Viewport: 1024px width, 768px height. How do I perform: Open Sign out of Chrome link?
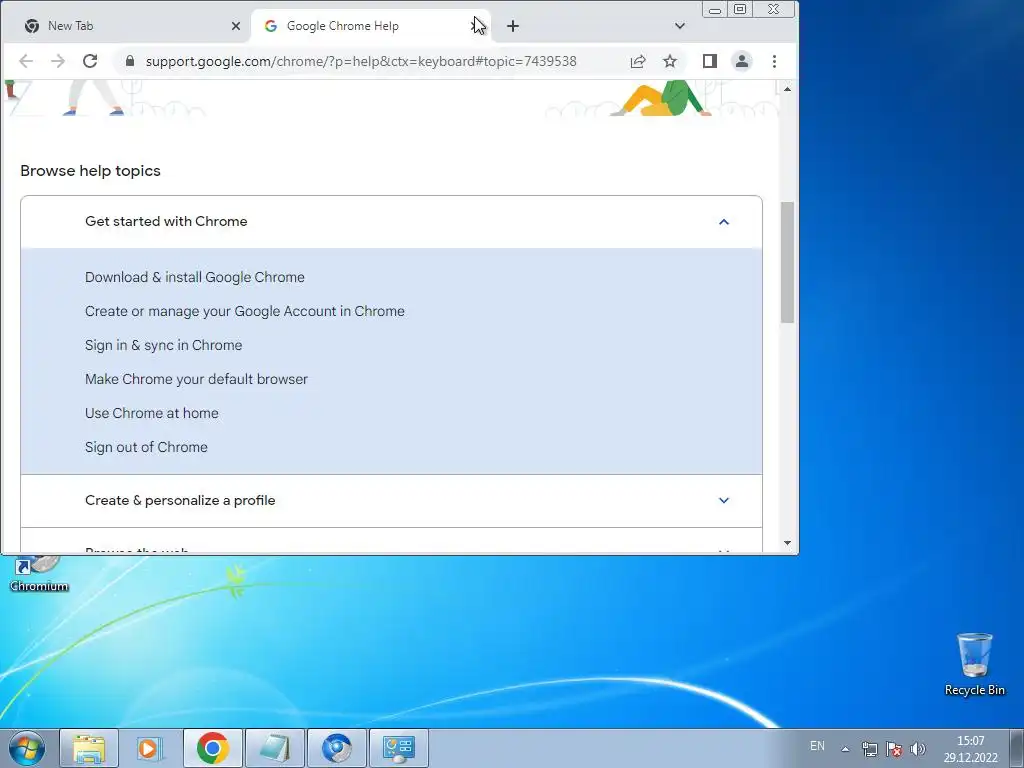coord(146,447)
